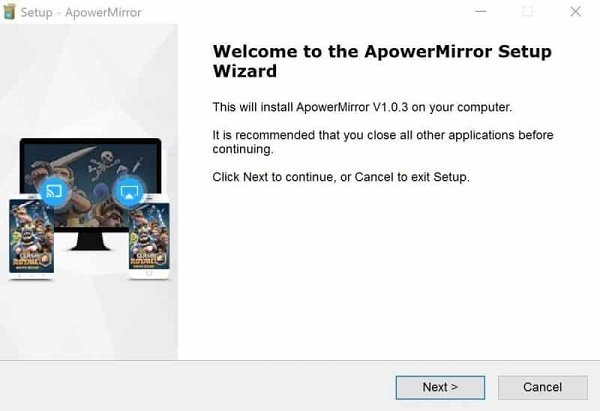
Task: Click the monitor screen showing the game
Action: click(x=91, y=184)
